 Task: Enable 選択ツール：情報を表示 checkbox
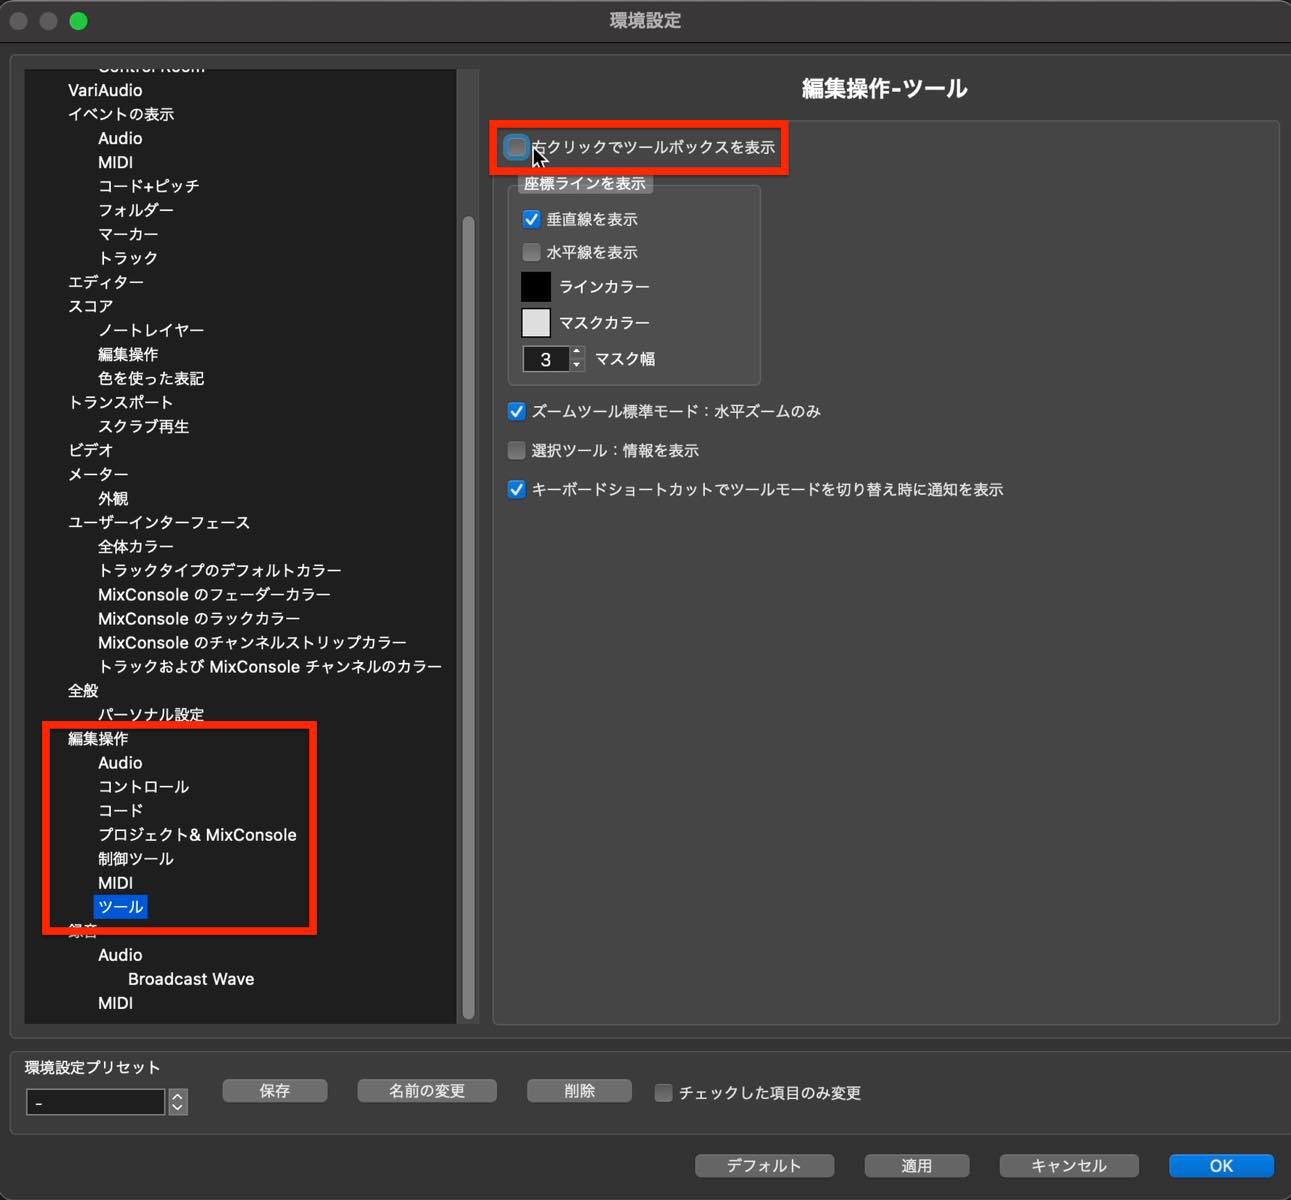click(x=517, y=451)
